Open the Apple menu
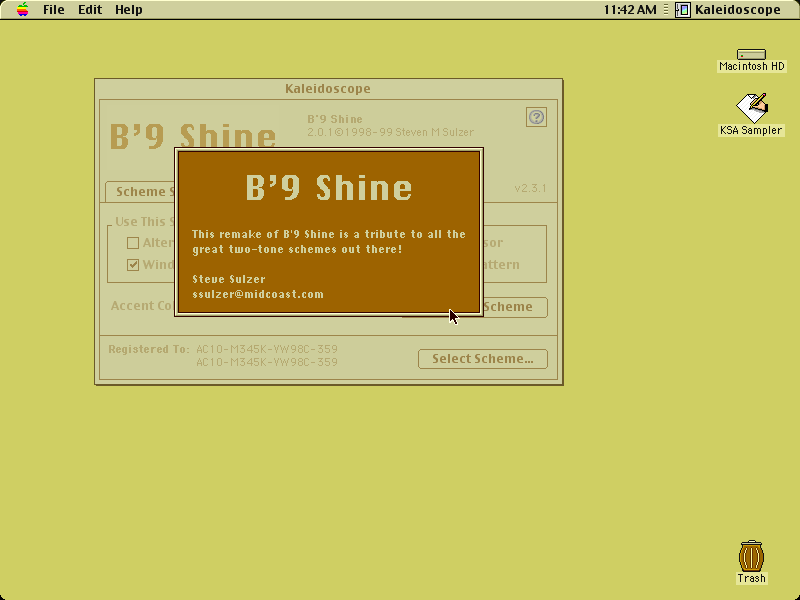The image size is (800, 600). pos(22,10)
